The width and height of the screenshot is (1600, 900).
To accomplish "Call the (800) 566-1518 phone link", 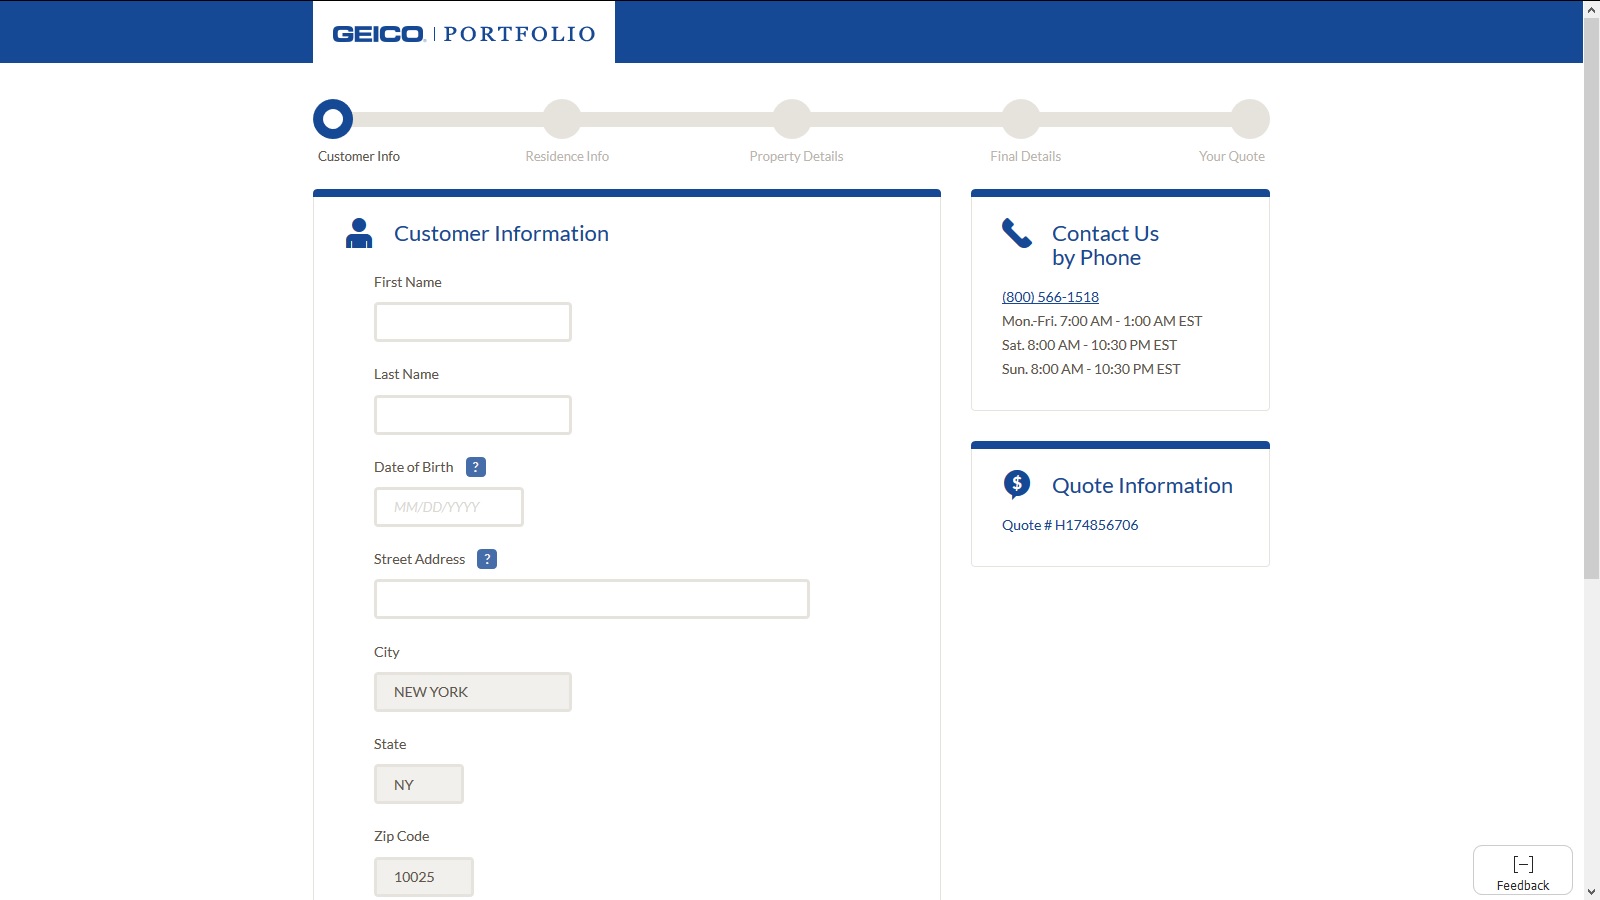I will coord(1050,297).
